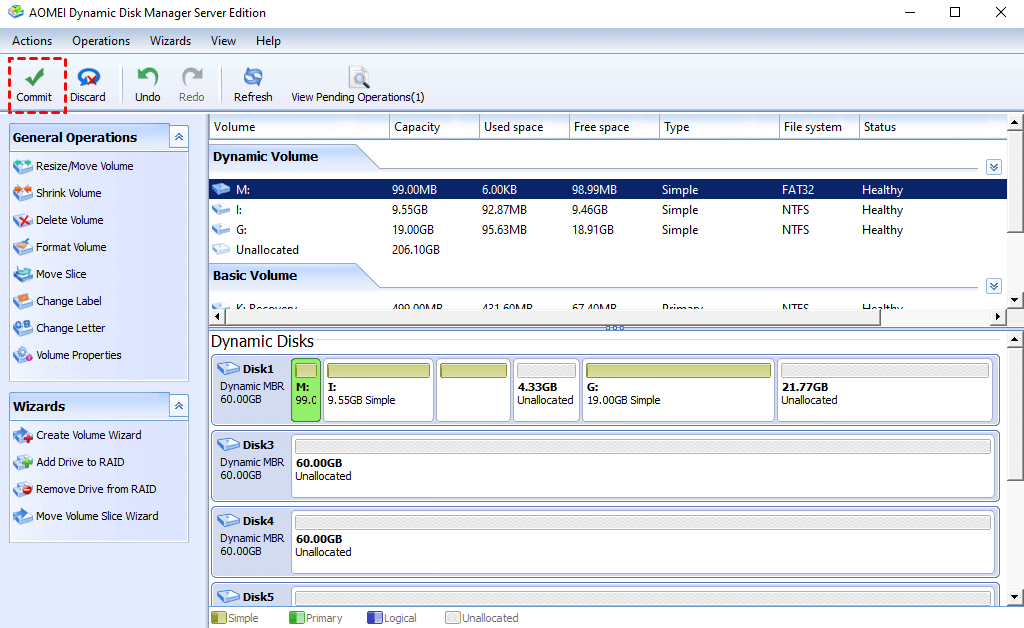The width and height of the screenshot is (1024, 628).
Task: Open the View menu
Action: pyautogui.click(x=223, y=41)
